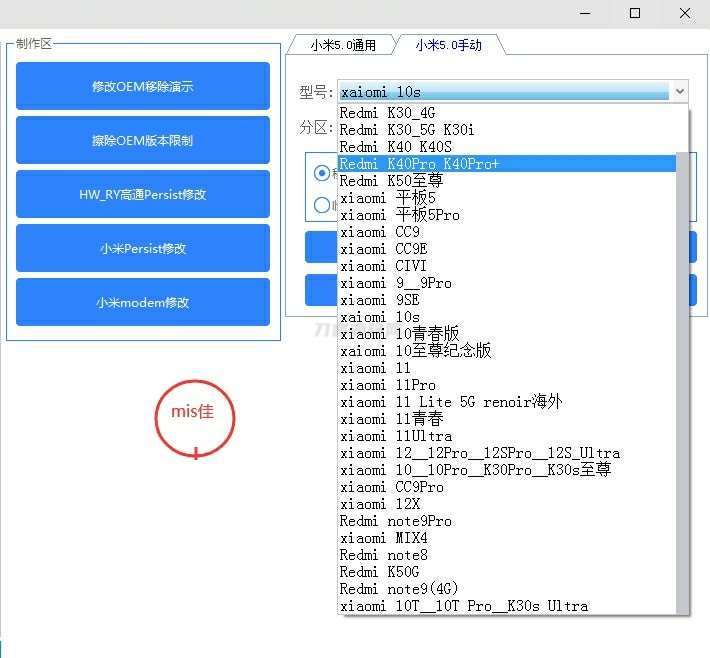The width and height of the screenshot is (710, 658).
Task: Close the application window
Action: pyautogui.click(x=685, y=13)
